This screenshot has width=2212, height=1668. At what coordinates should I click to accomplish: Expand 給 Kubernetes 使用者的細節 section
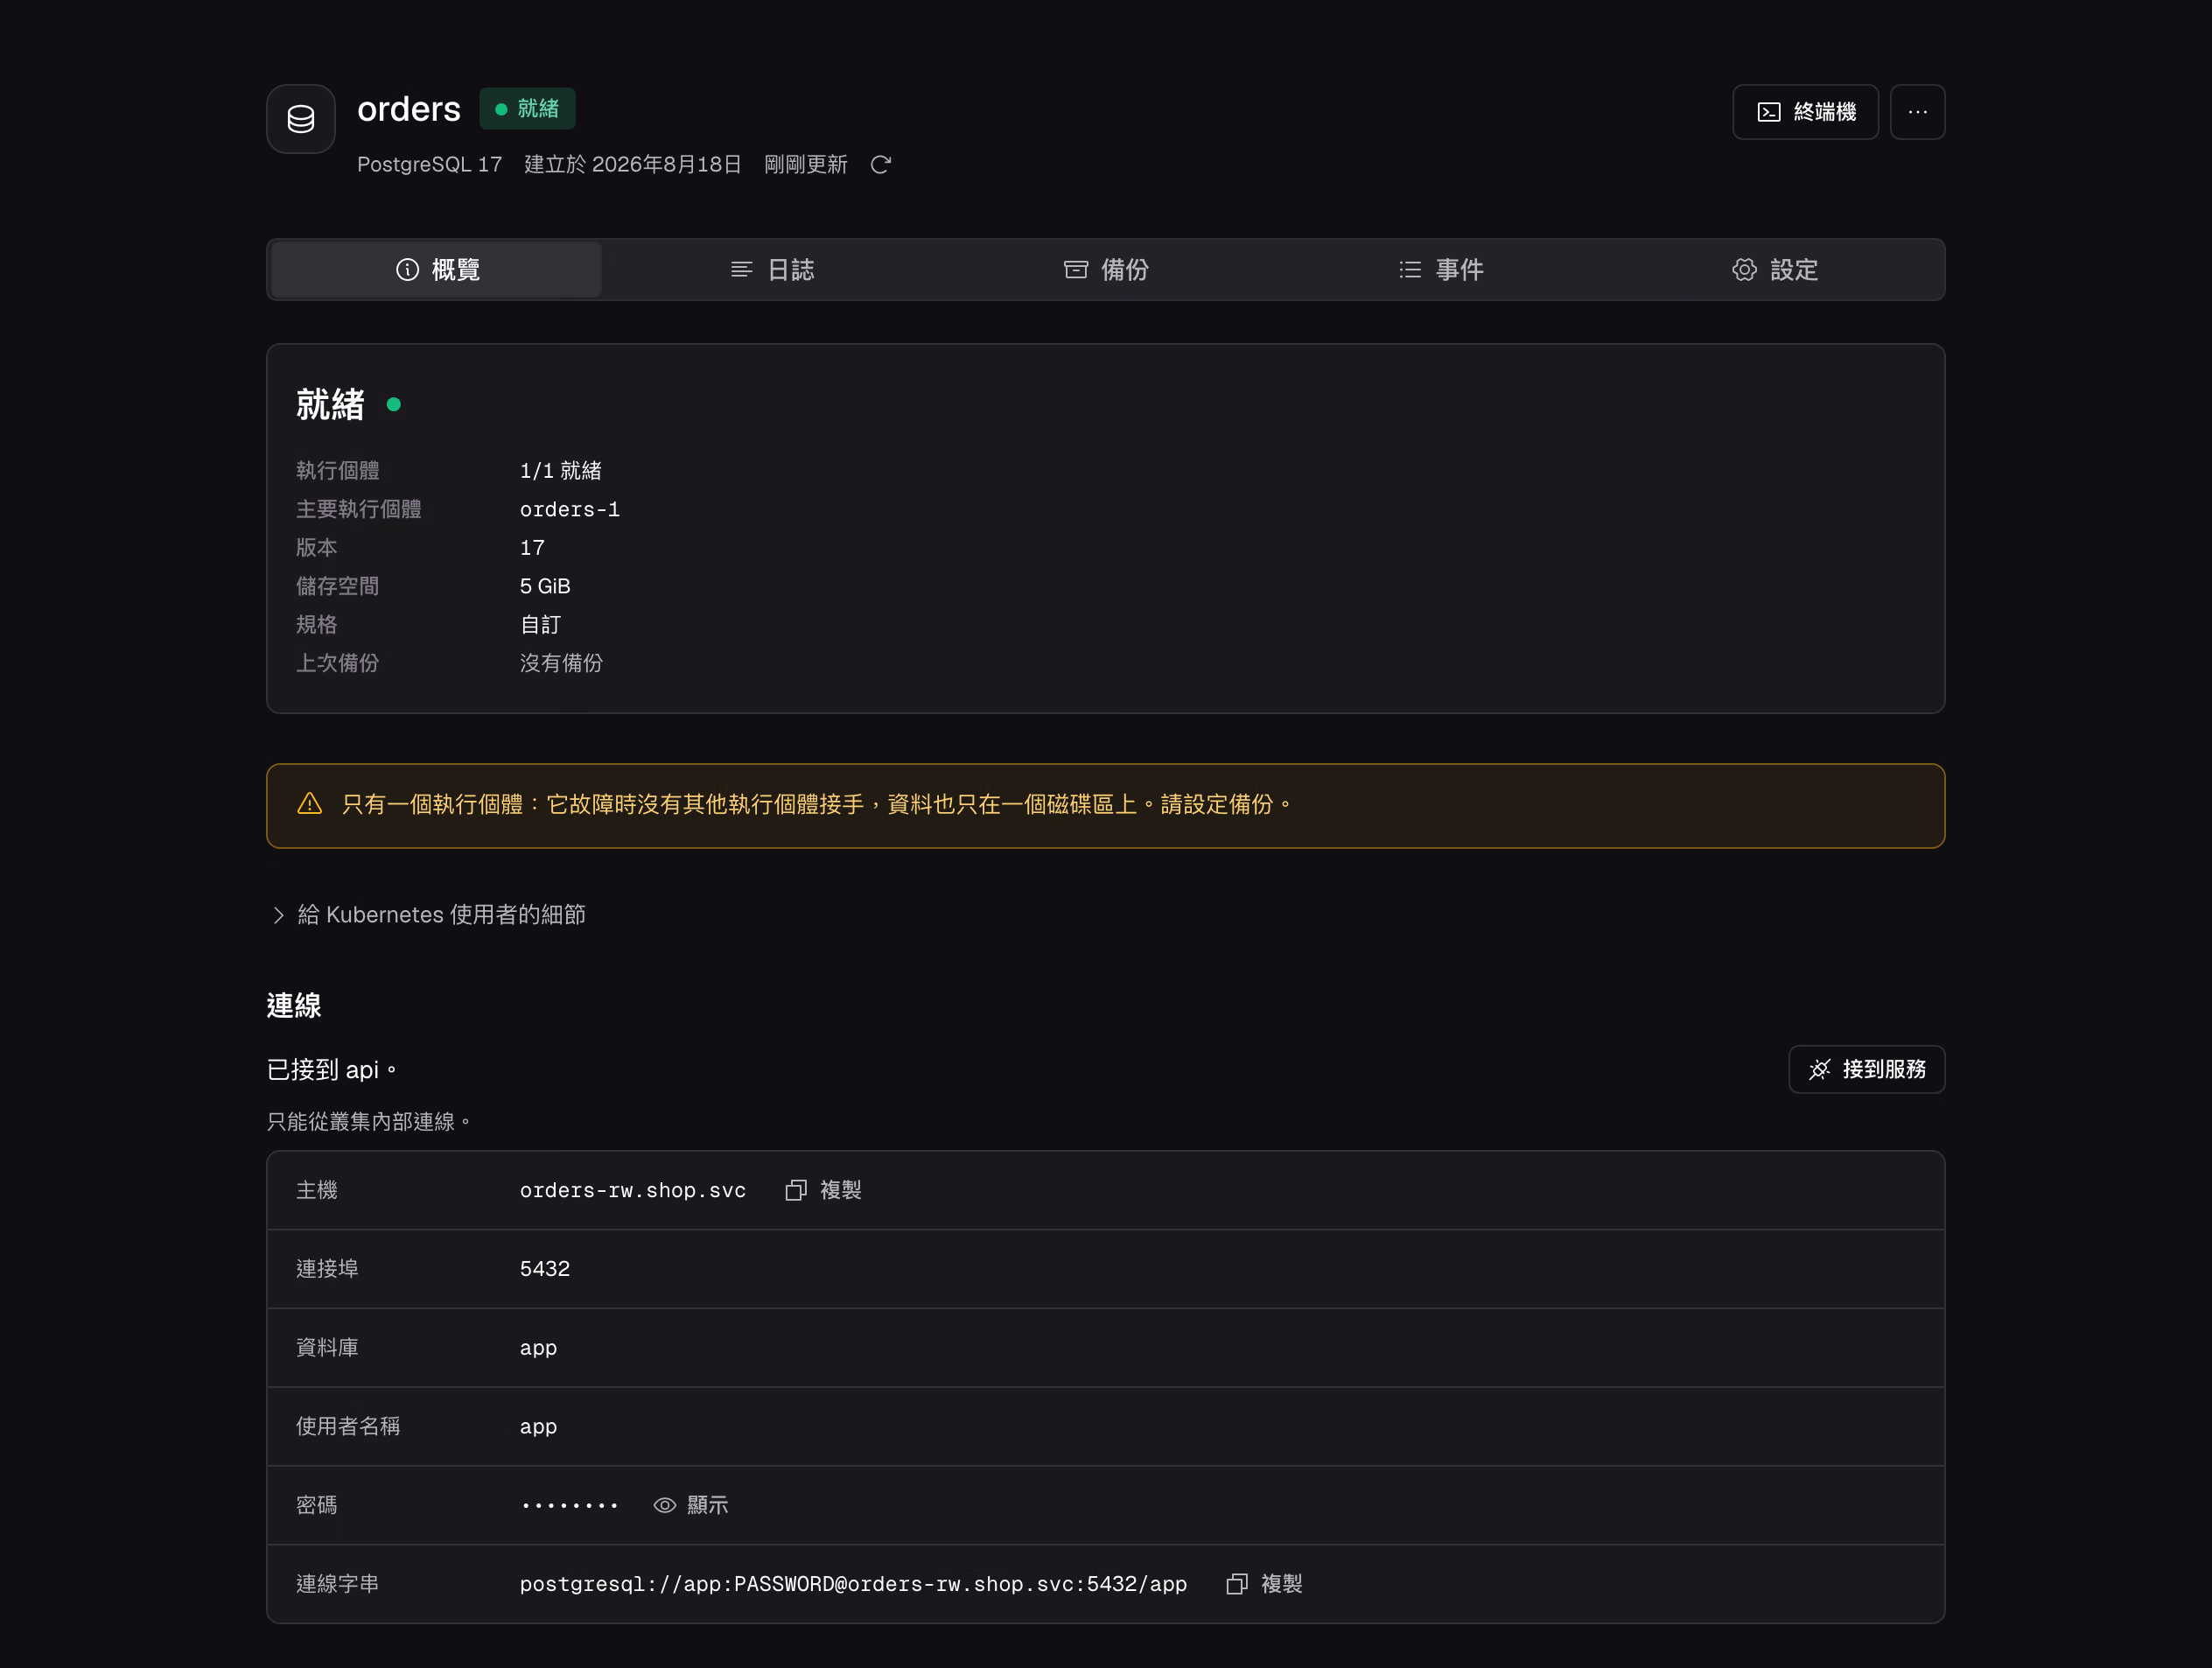click(428, 915)
